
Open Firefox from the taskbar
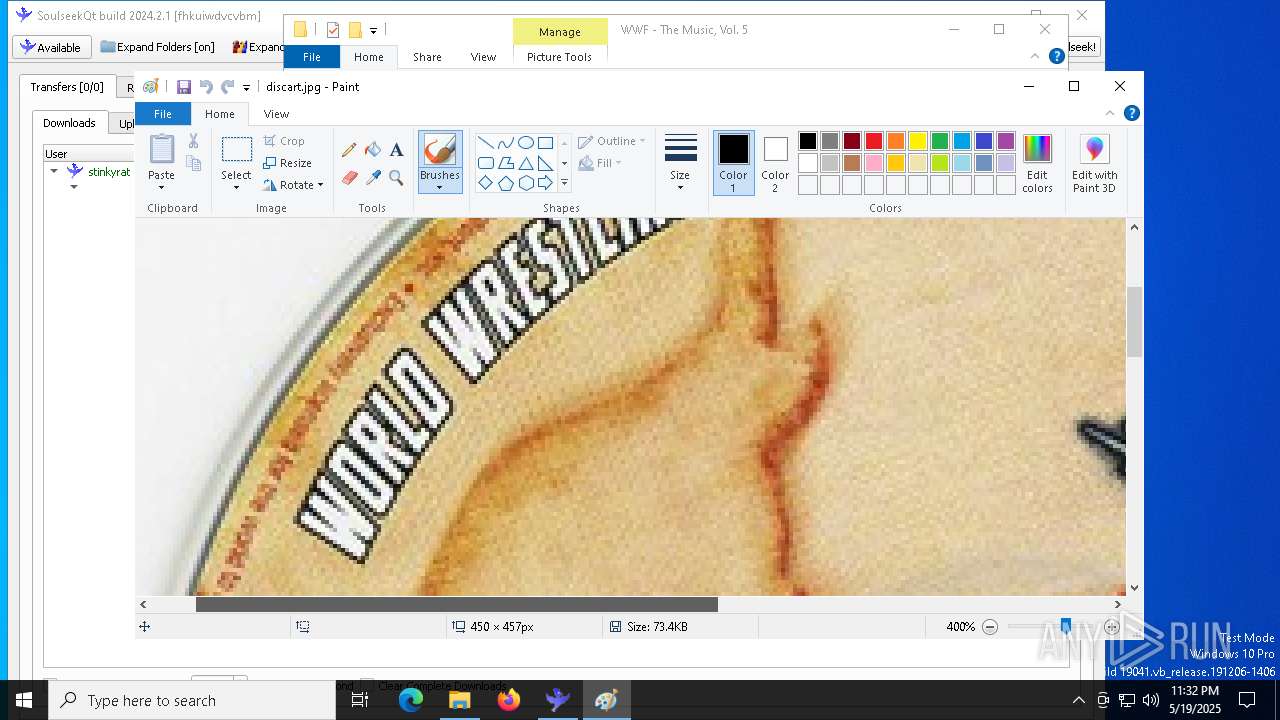pyautogui.click(x=509, y=700)
